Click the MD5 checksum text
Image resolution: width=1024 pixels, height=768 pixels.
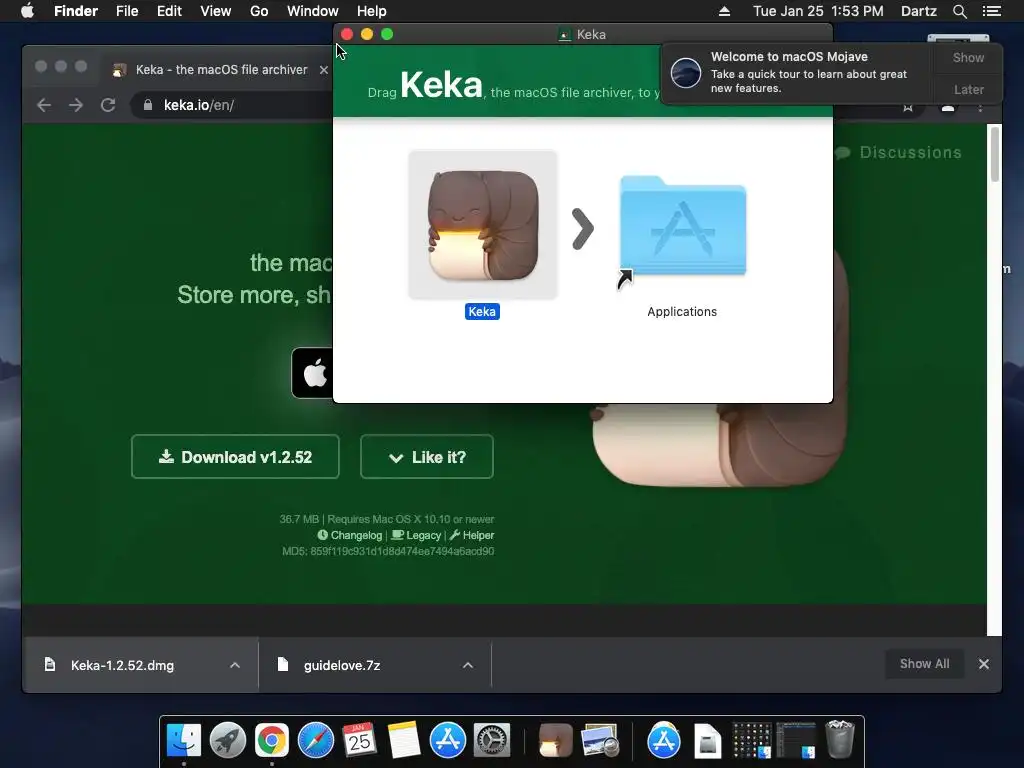point(388,551)
